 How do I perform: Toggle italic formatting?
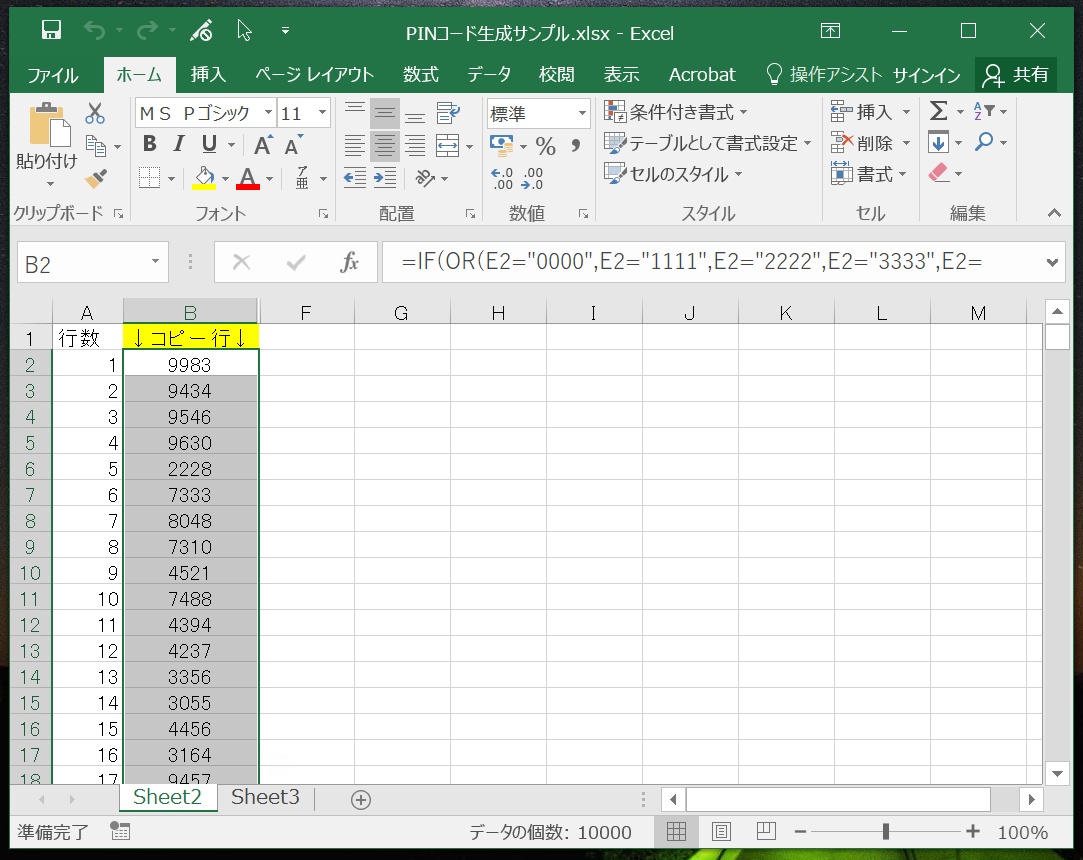[180, 144]
